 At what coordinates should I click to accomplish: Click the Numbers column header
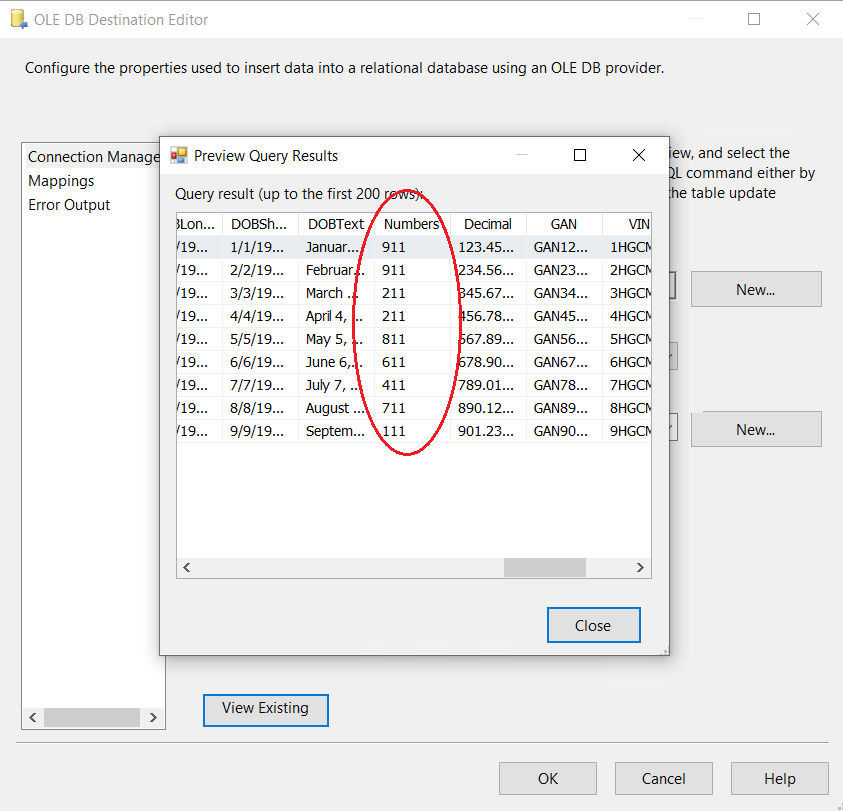(411, 224)
